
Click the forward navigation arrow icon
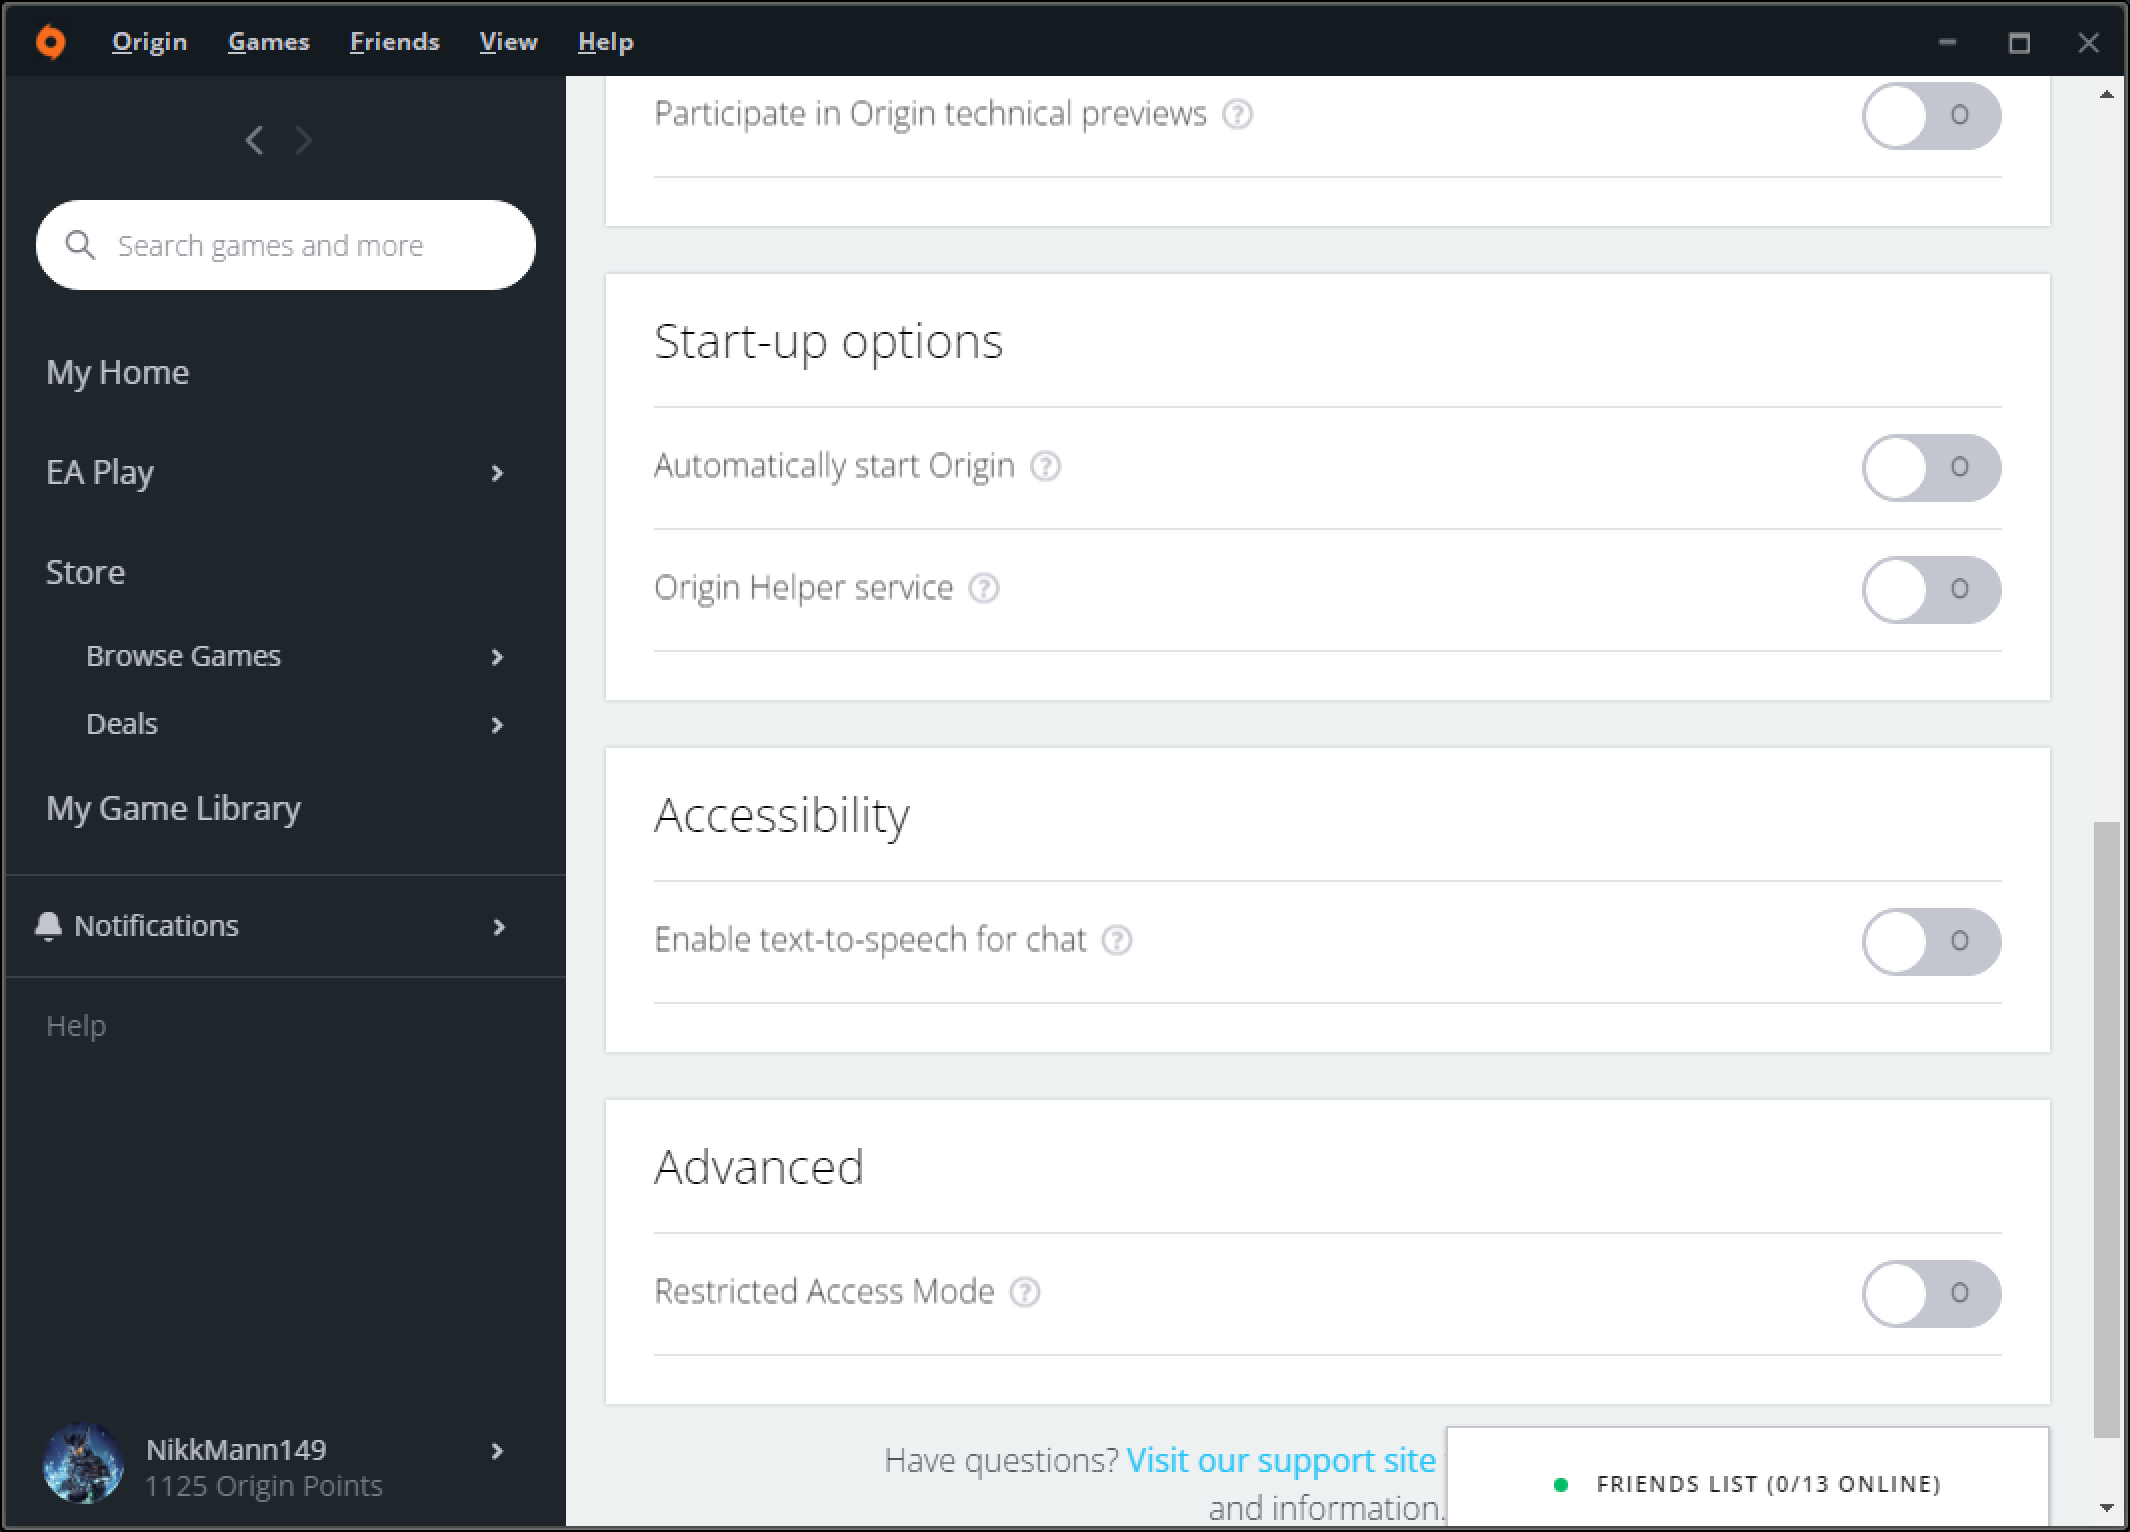pos(304,139)
